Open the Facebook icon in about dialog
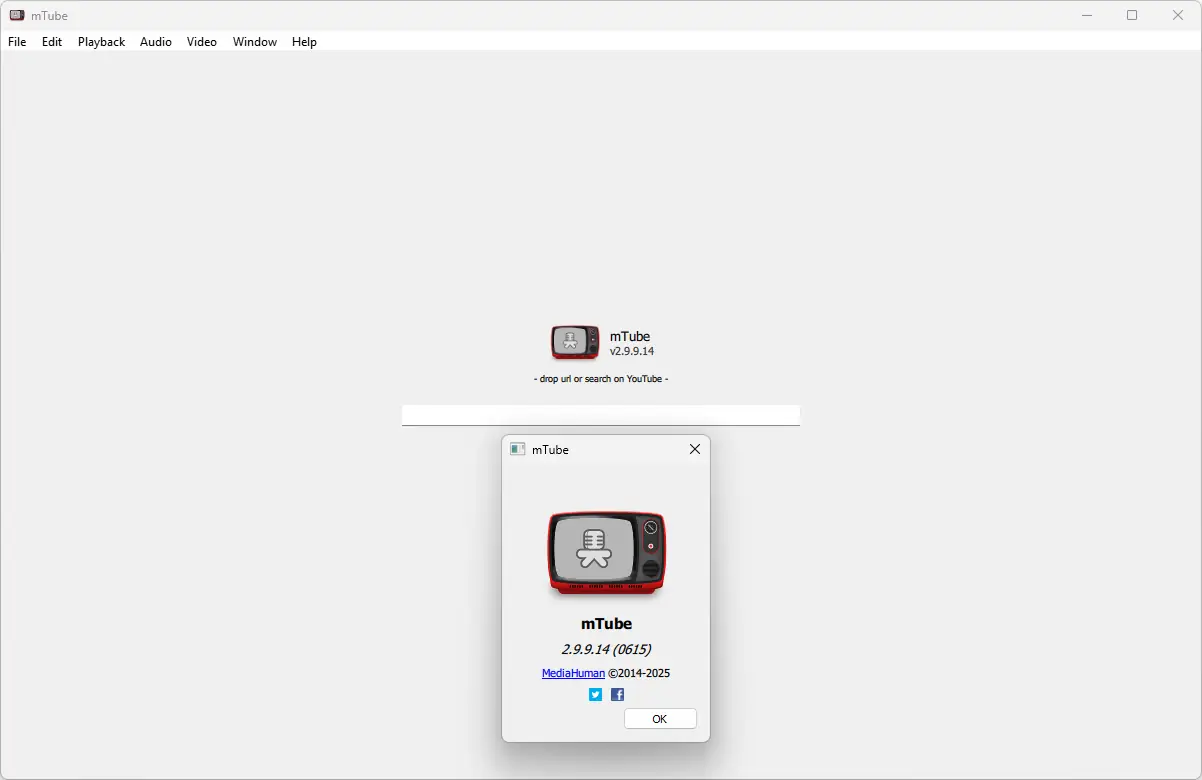The height and width of the screenshot is (780, 1202). [x=618, y=694]
